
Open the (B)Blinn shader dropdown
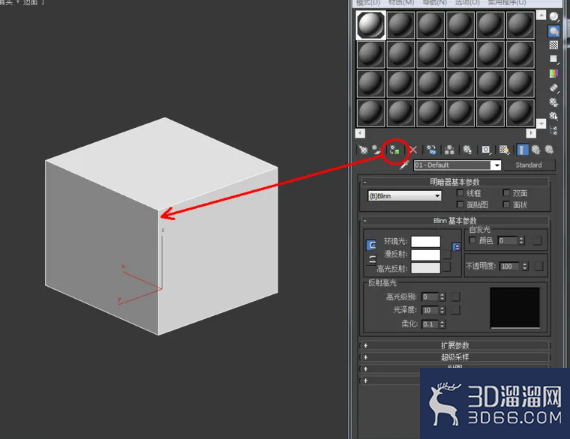[x=405, y=196]
